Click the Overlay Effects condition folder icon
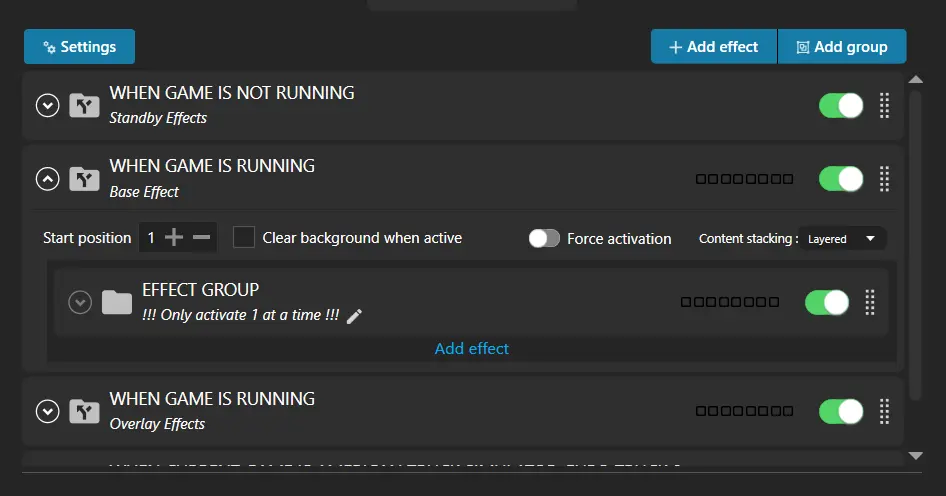Screen dimensions: 946x496 pyautogui.click(x=84, y=412)
